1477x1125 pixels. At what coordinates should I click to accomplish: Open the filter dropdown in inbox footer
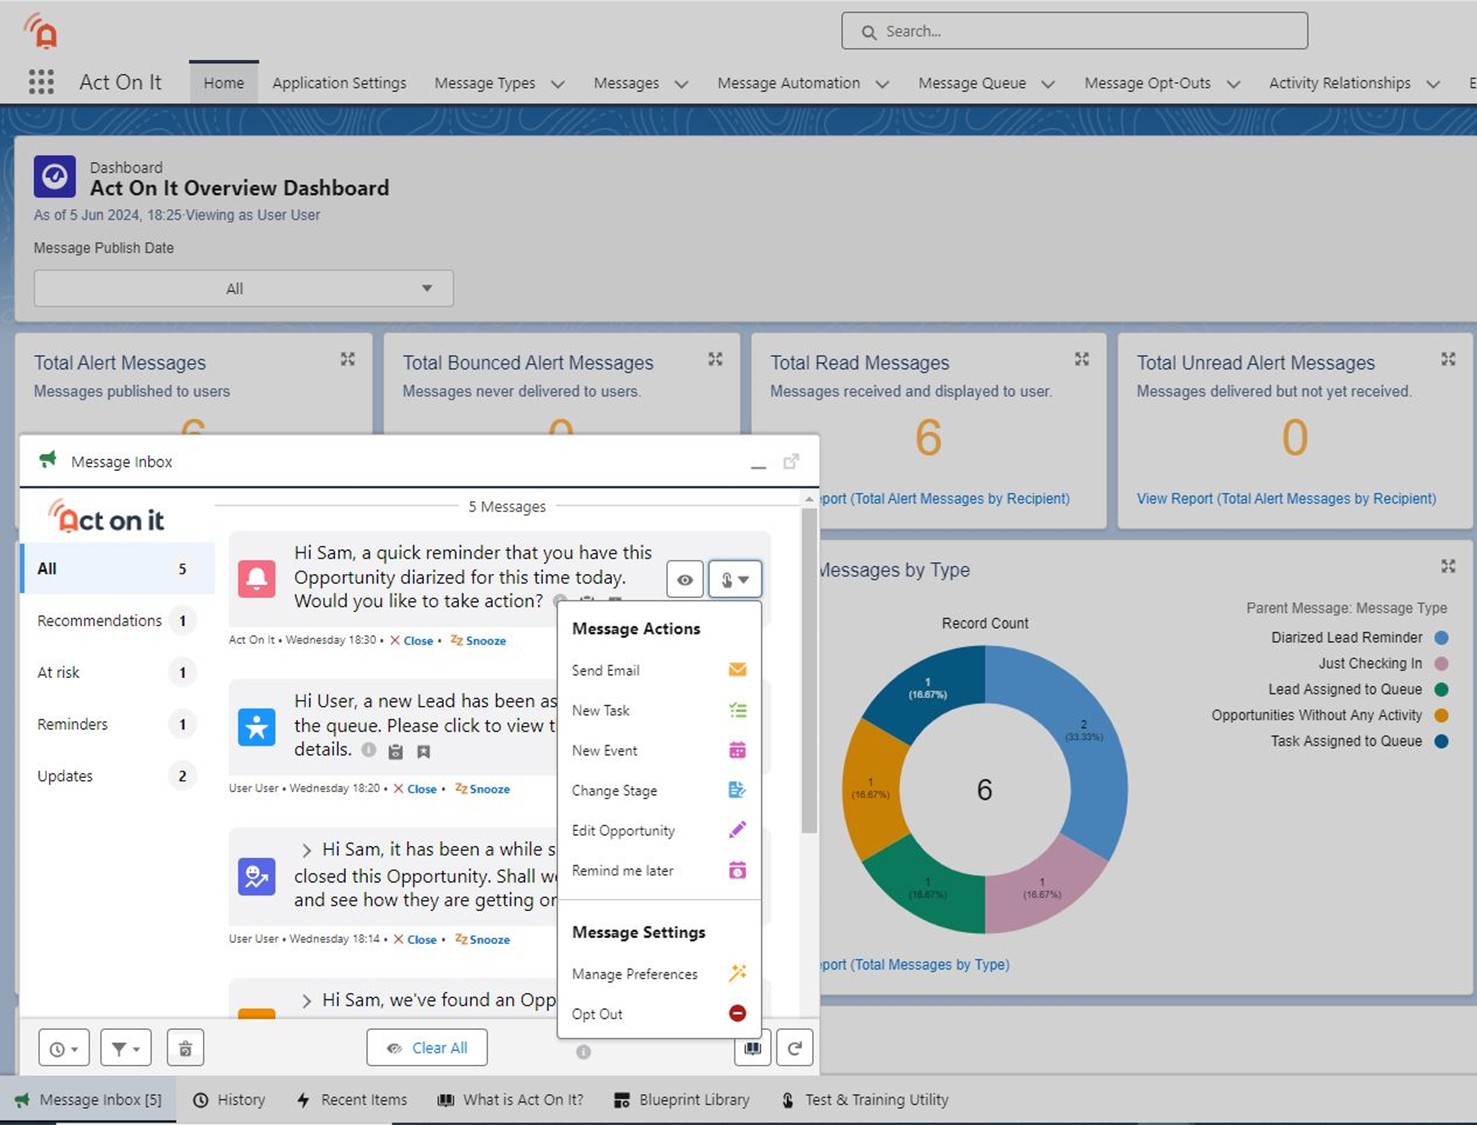pos(125,1048)
